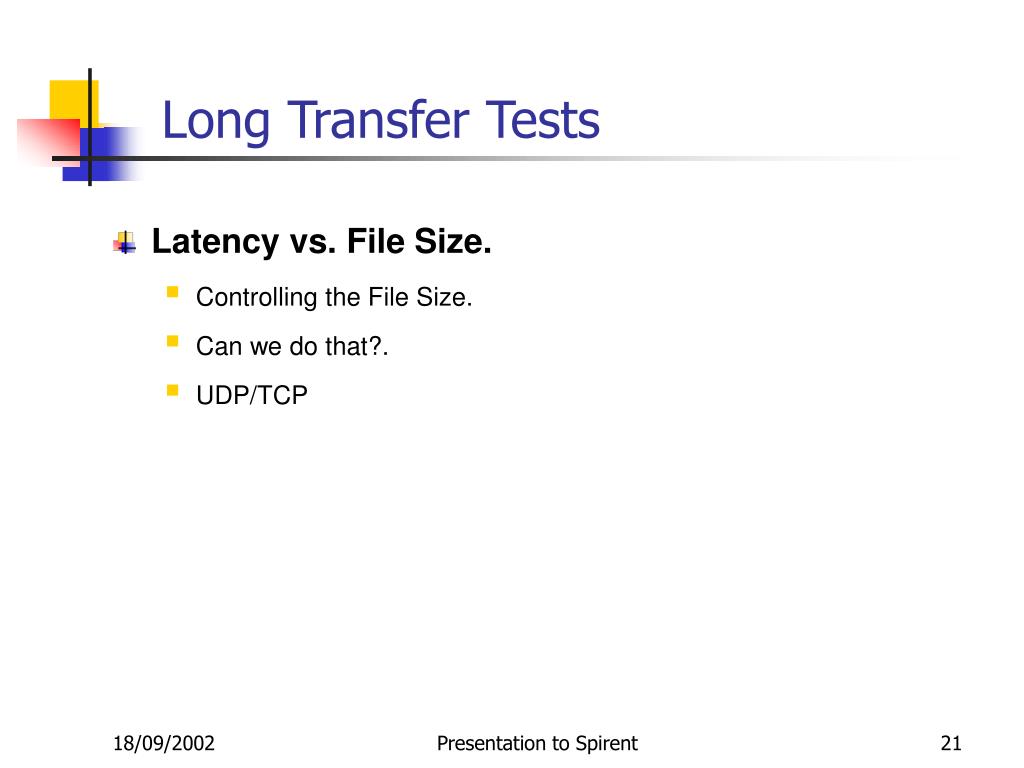Click yellow bullet before 'Controlling the File Size.'
The image size is (1024, 768).
click(x=172, y=292)
